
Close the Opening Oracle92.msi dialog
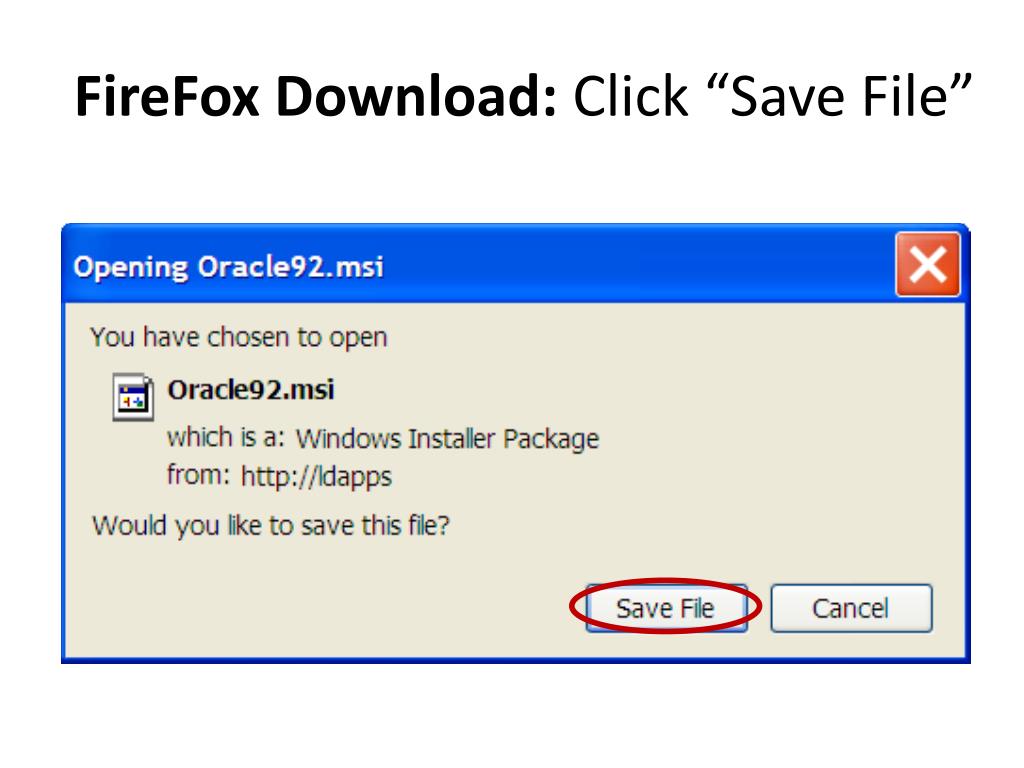[928, 264]
